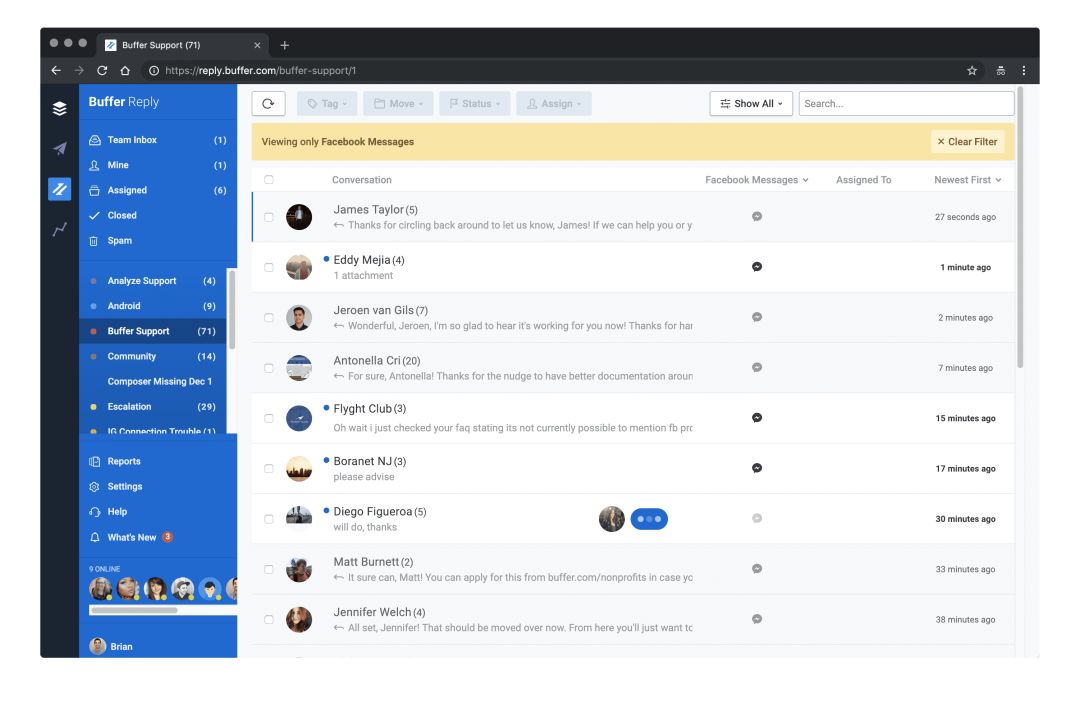The image size is (1080, 711).
Task: Tick the checkbox beside Flyght Club
Action: click(x=269, y=418)
